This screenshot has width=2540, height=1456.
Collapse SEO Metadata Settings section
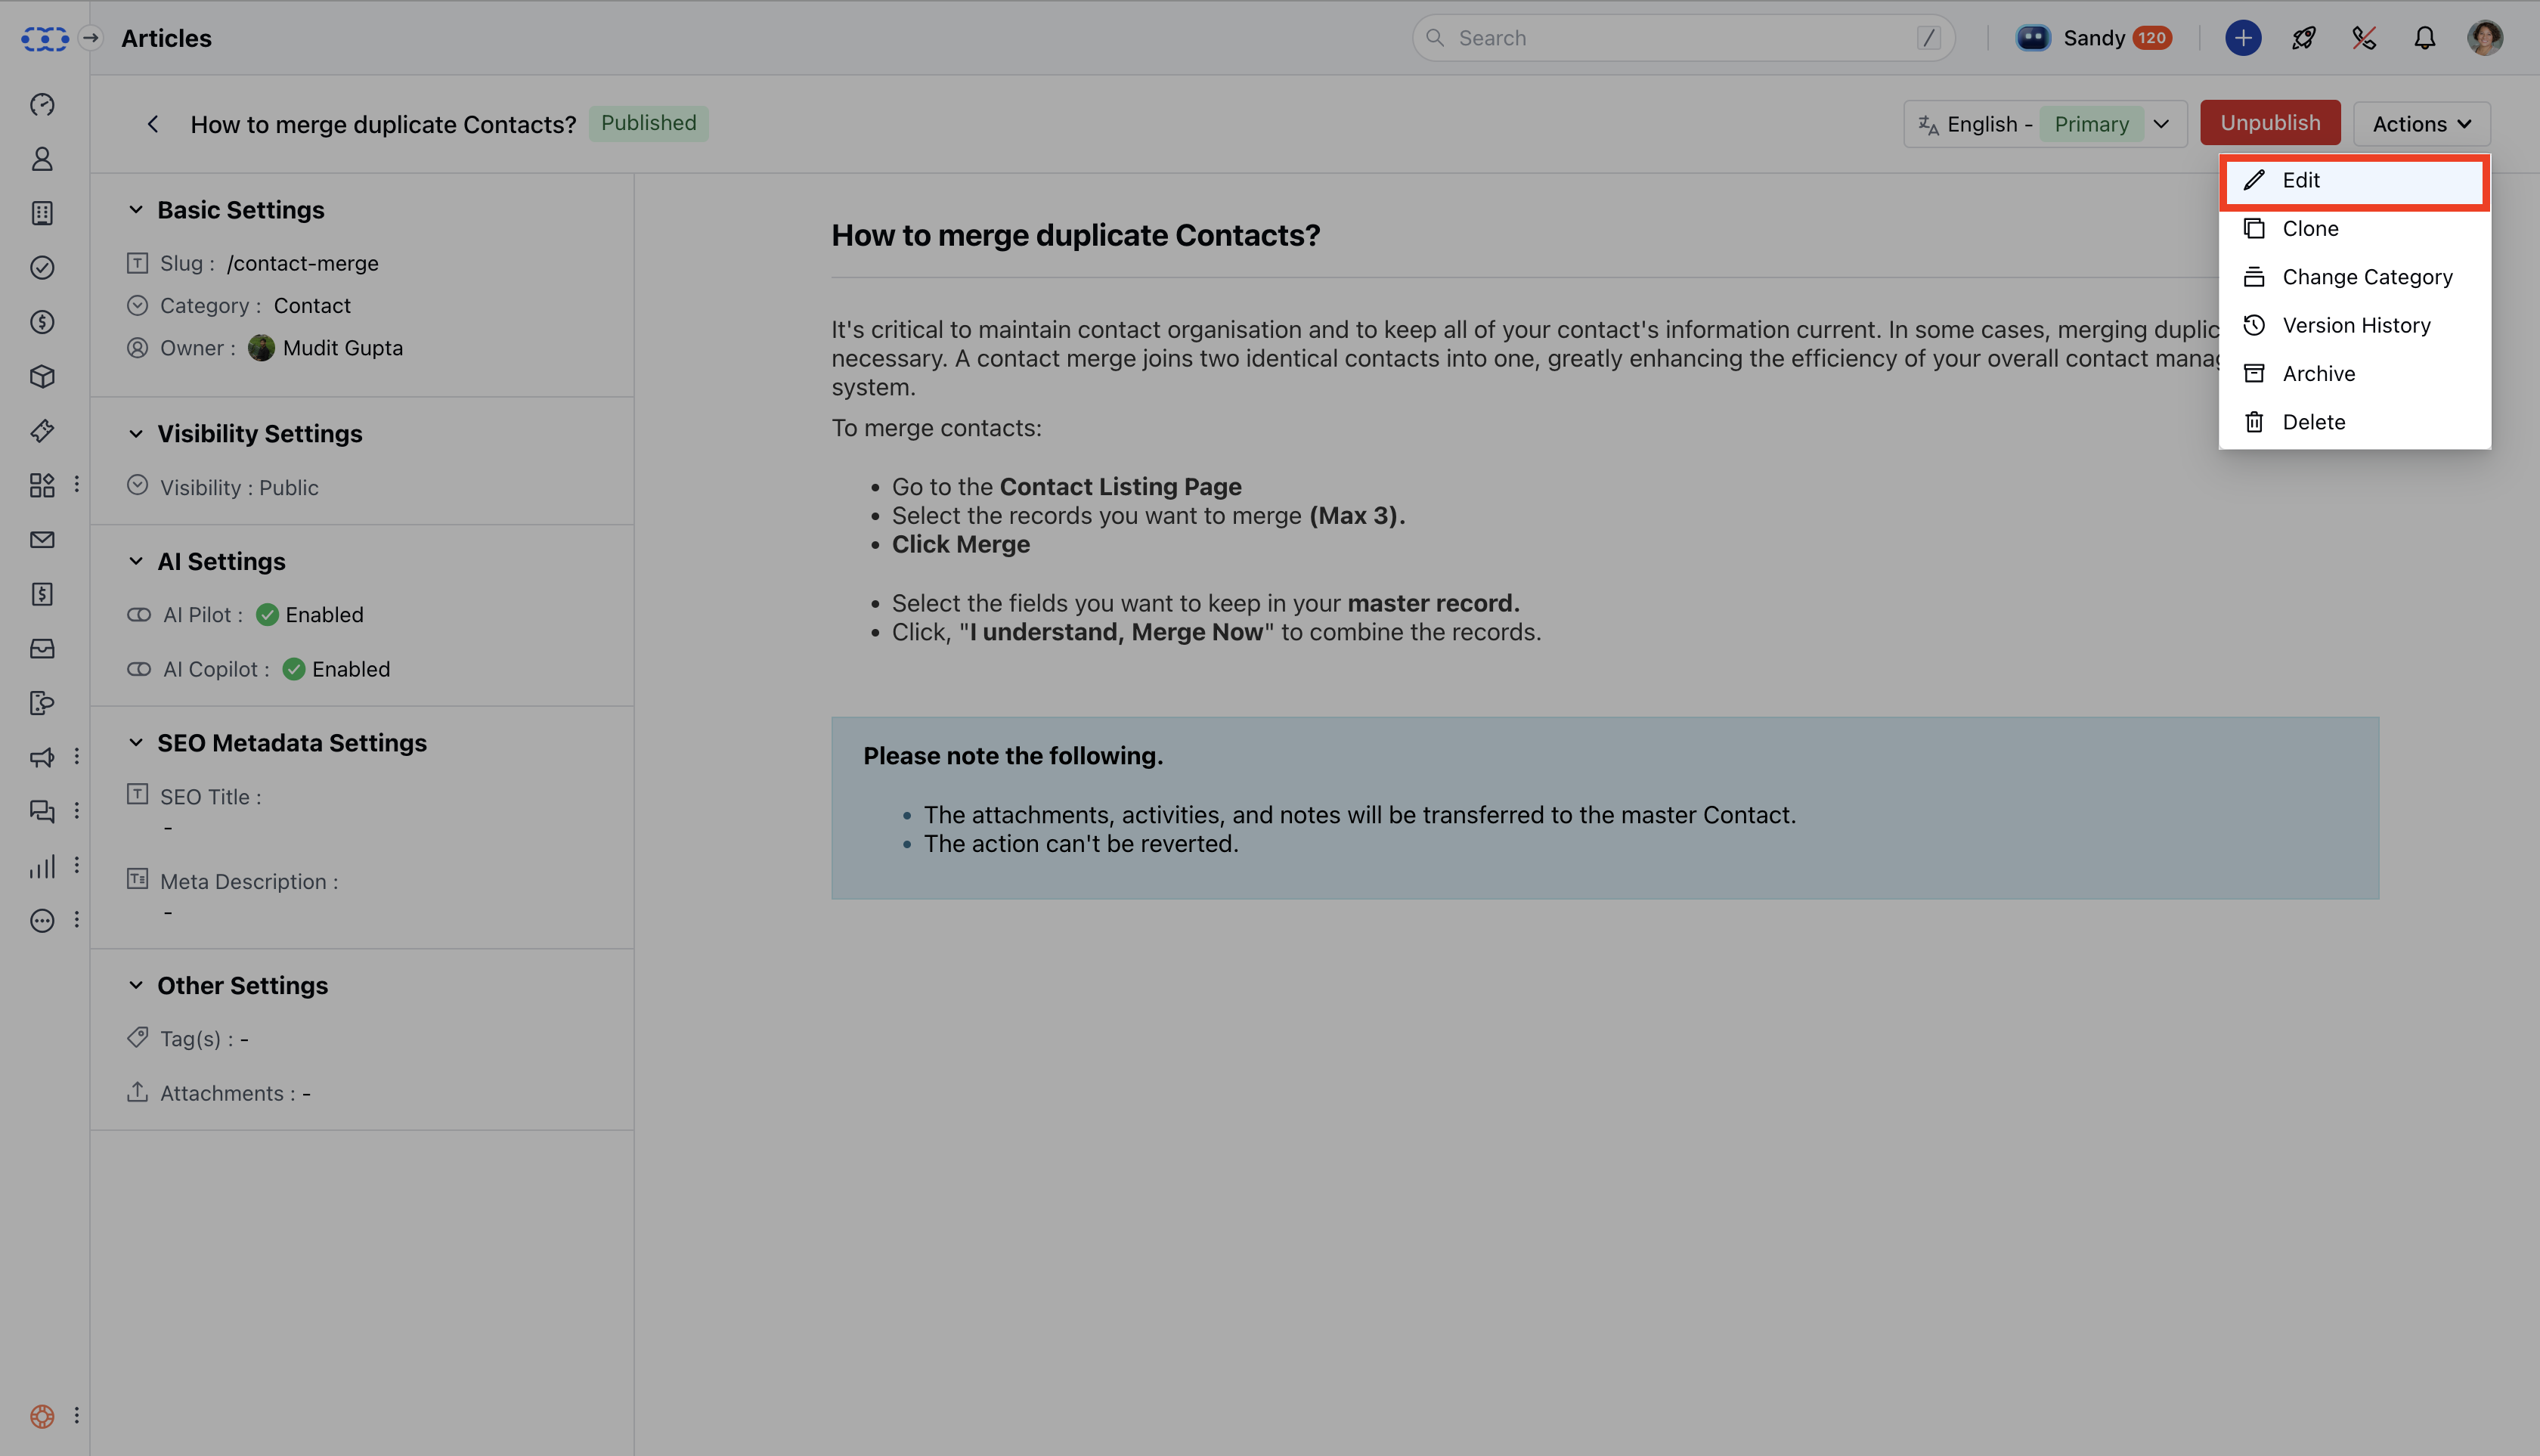136,743
